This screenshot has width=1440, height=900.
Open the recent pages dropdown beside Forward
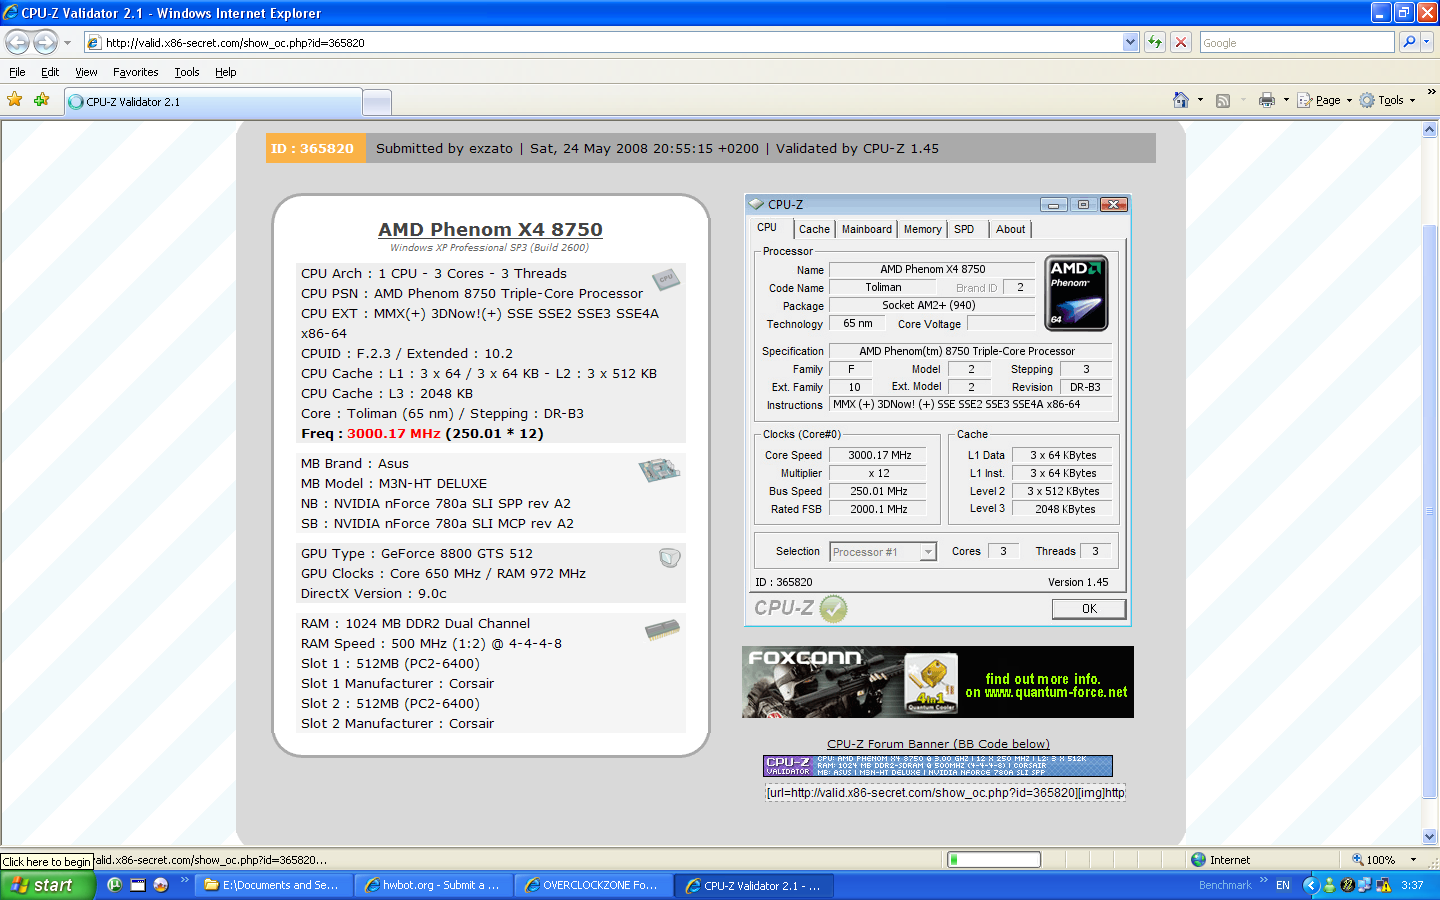67,43
